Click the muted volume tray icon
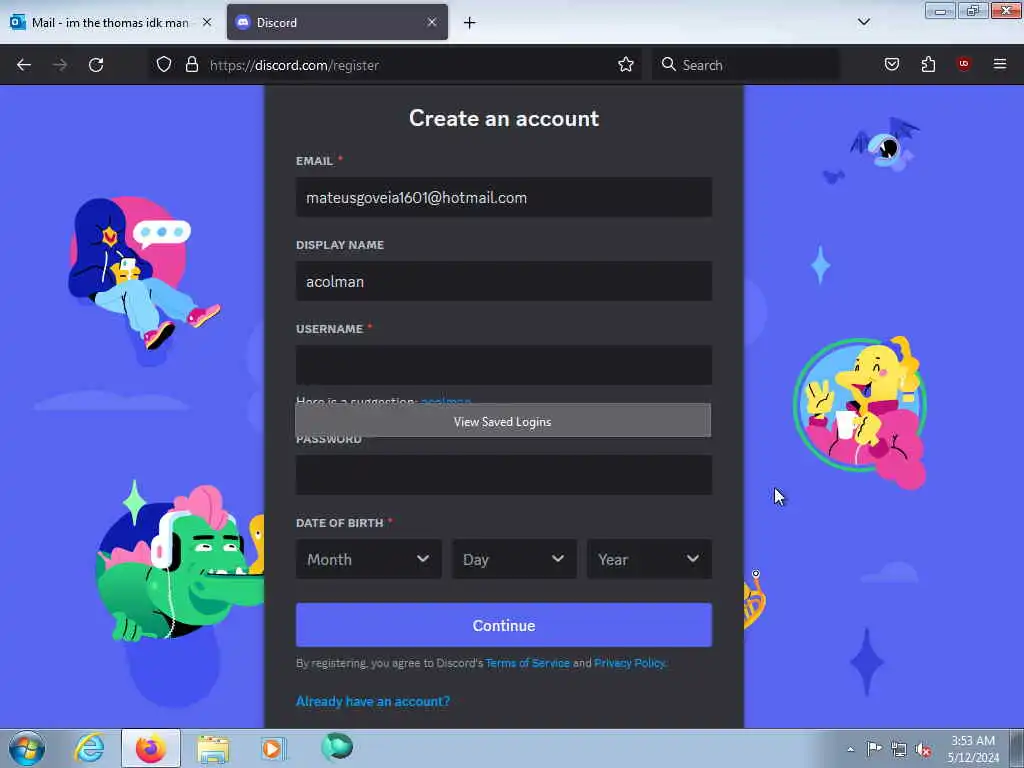1024x768 pixels. click(x=923, y=750)
